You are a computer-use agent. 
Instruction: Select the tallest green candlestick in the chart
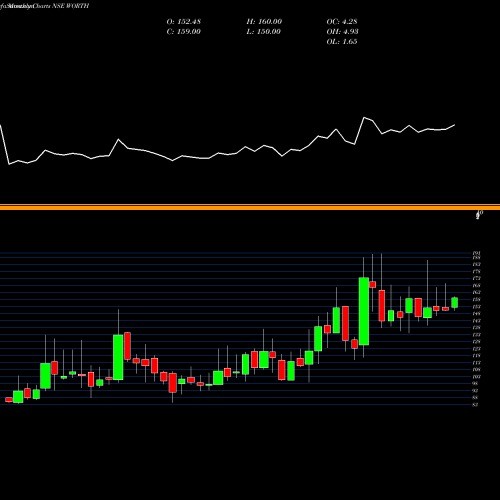click(364, 311)
